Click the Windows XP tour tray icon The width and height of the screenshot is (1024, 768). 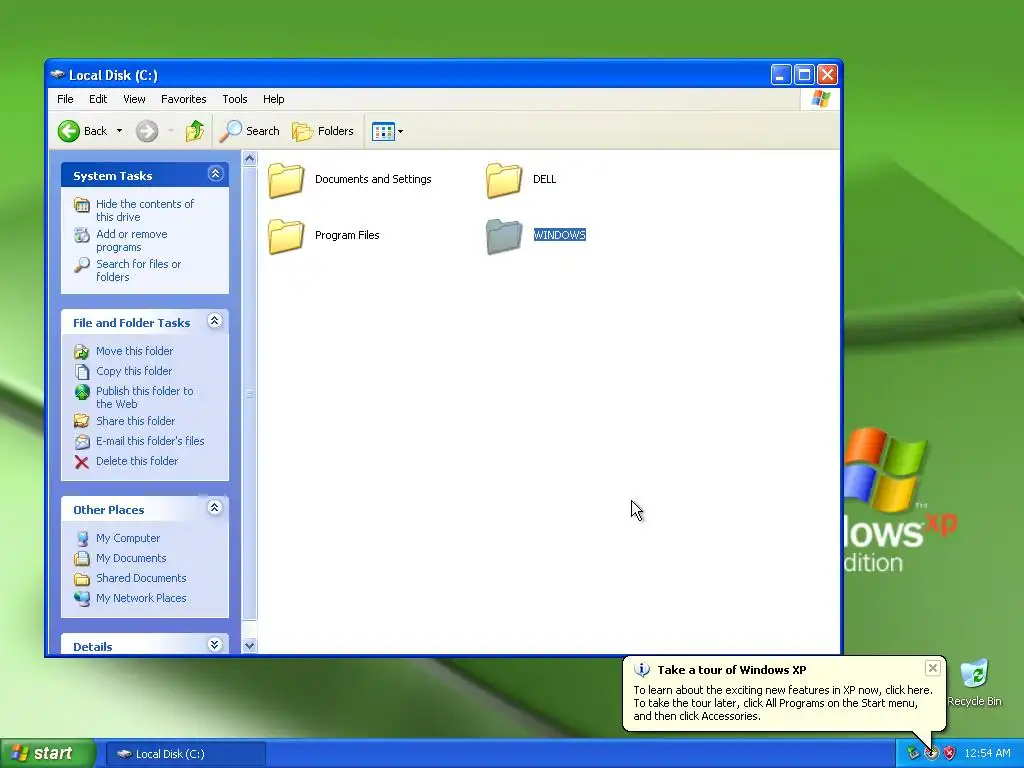[x=931, y=754]
